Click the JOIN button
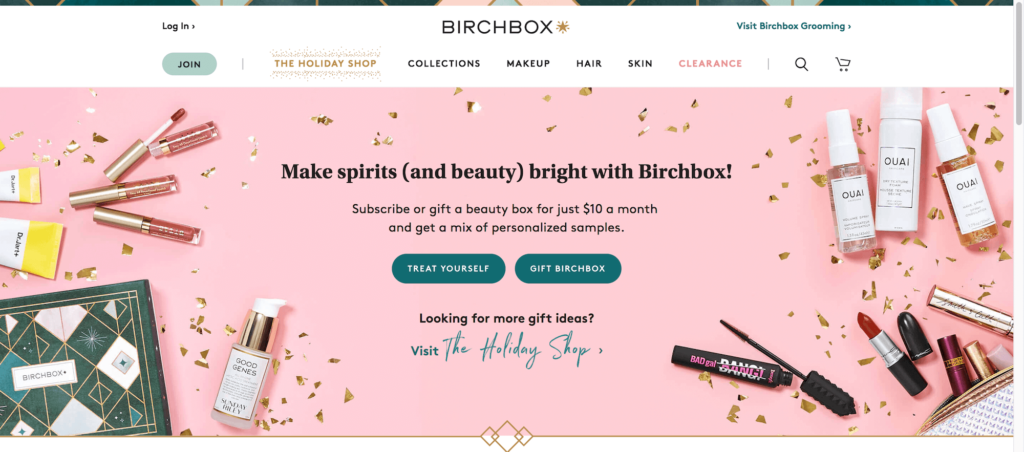 tap(189, 64)
